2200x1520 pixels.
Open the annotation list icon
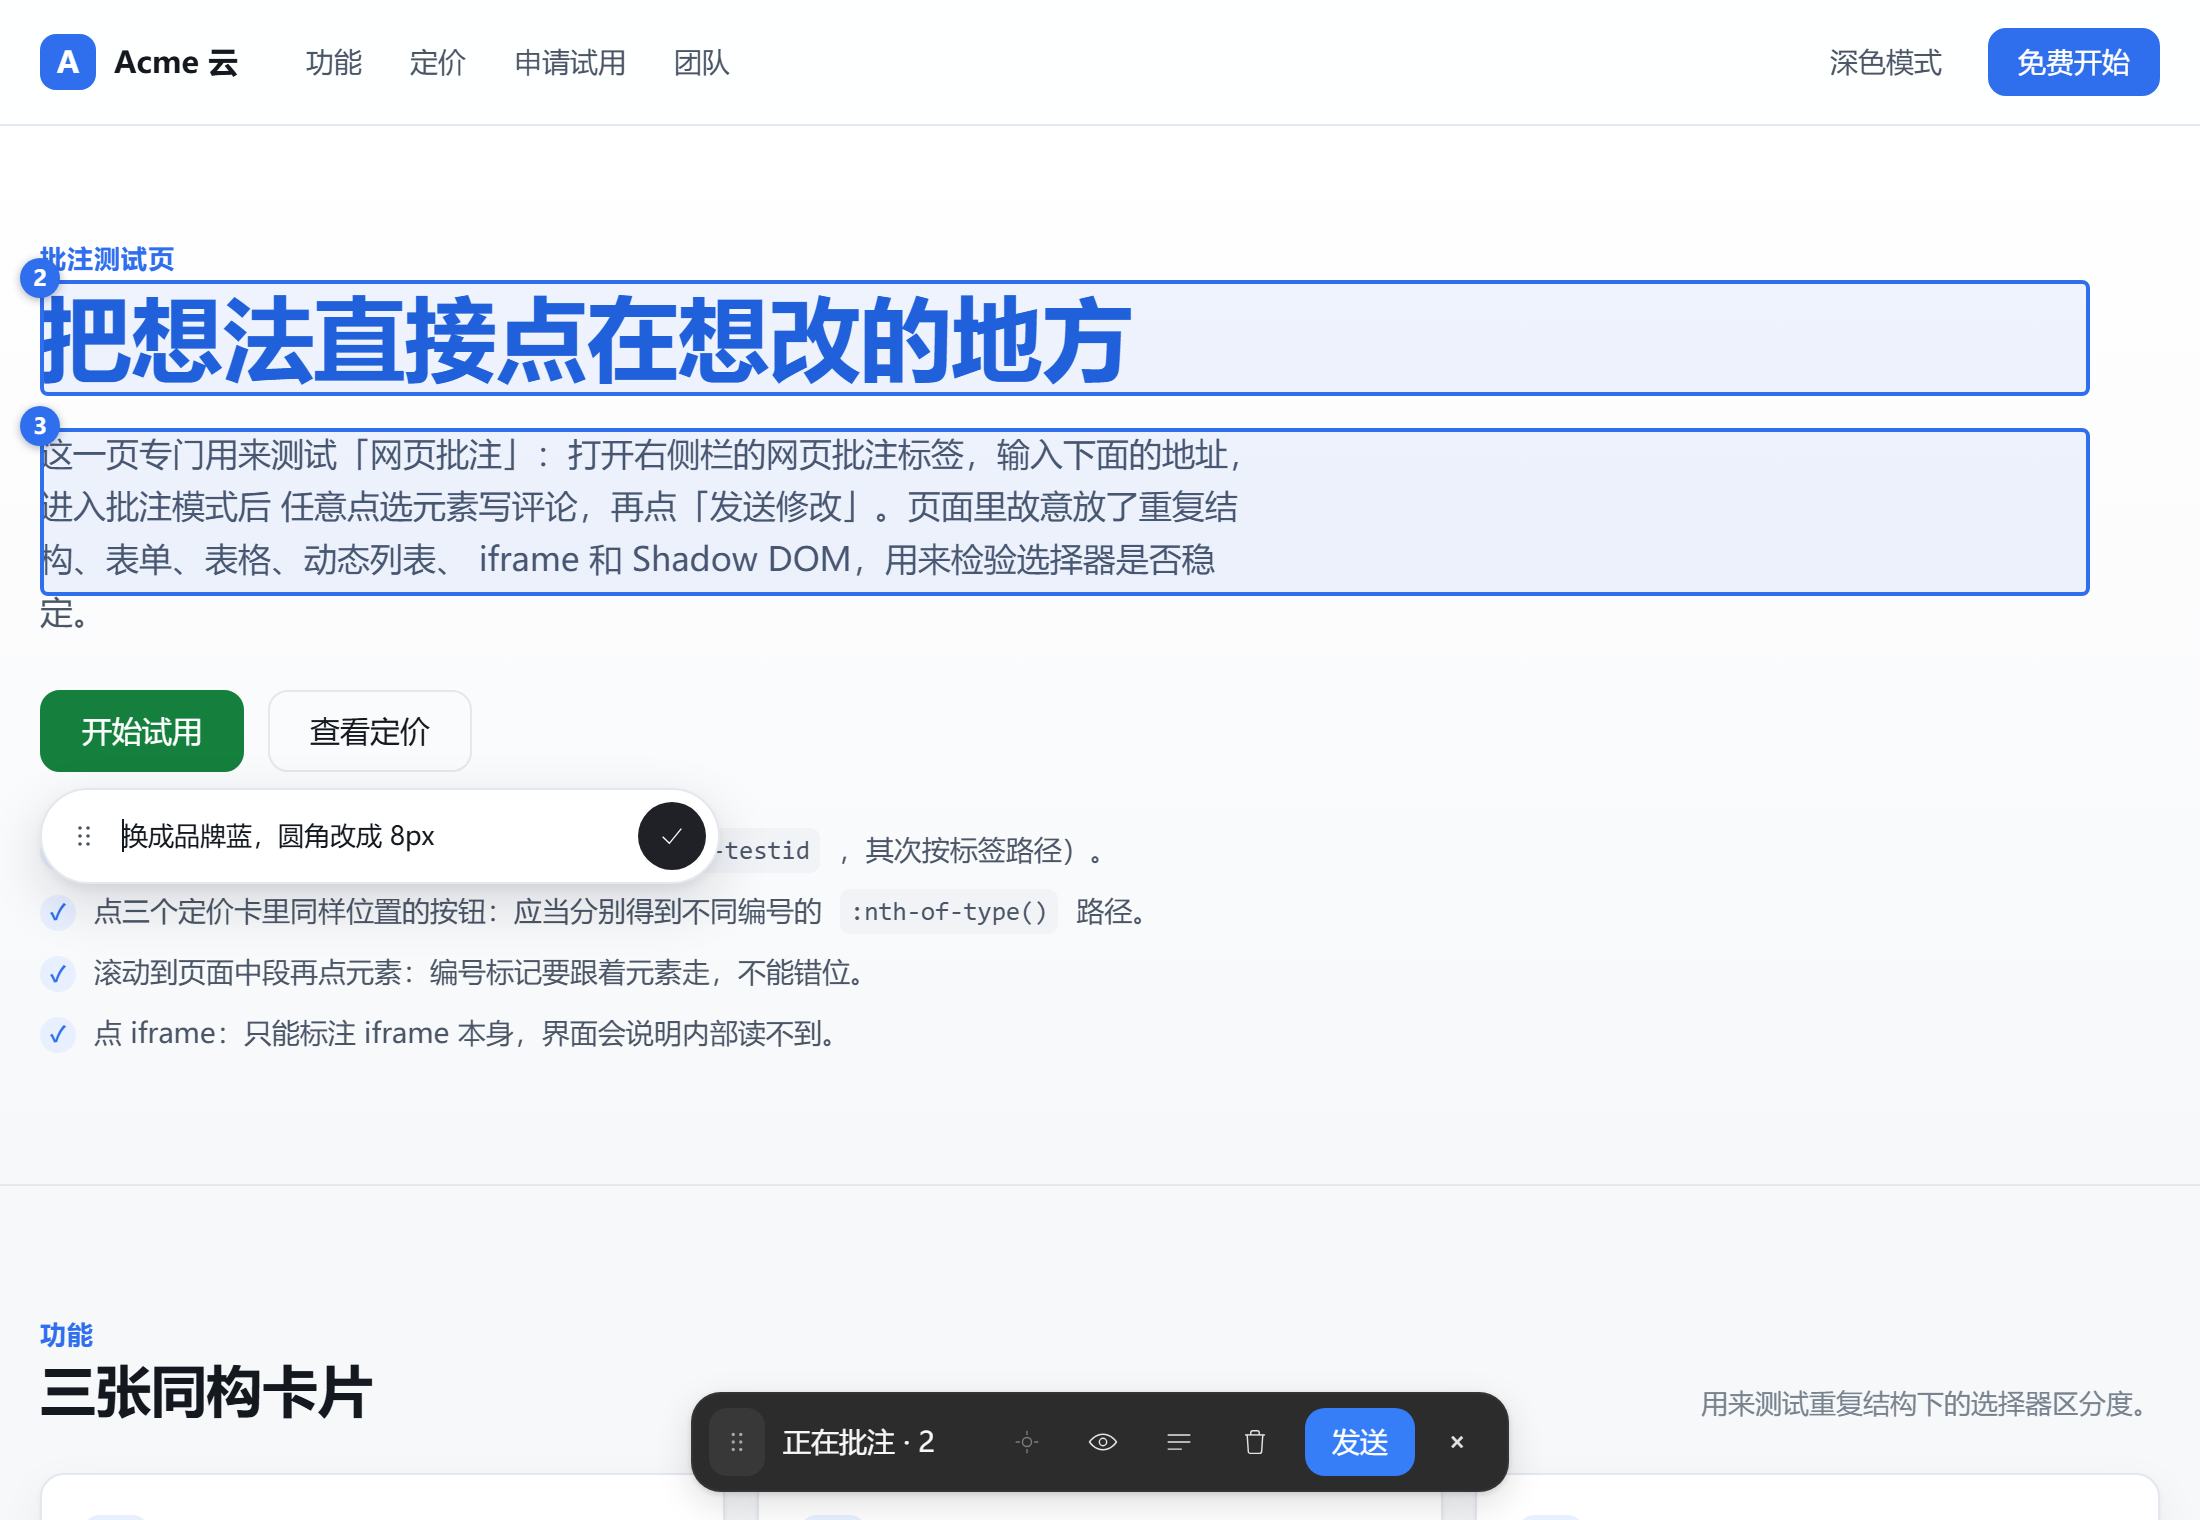click(1179, 1442)
